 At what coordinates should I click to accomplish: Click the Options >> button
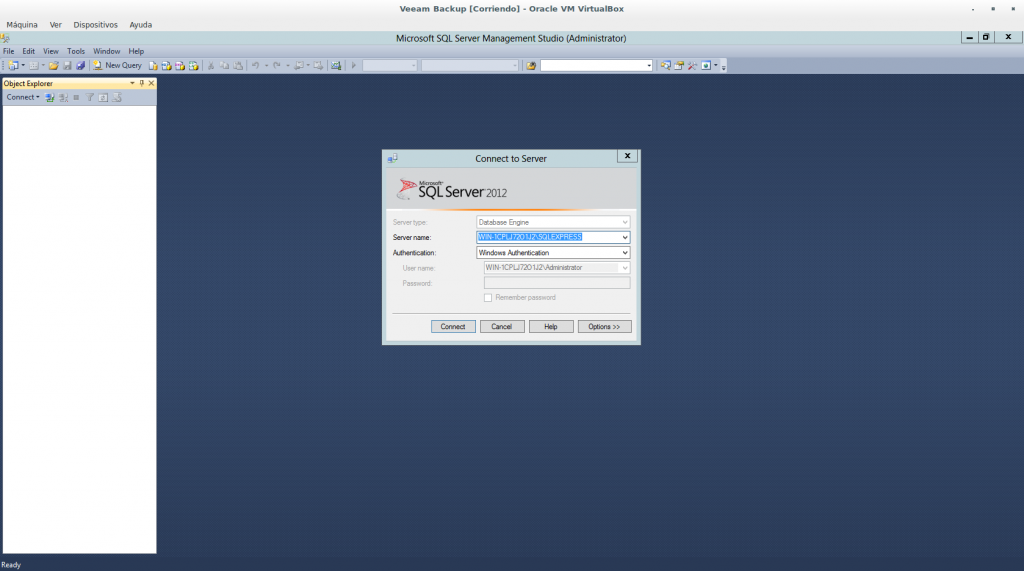click(x=604, y=327)
